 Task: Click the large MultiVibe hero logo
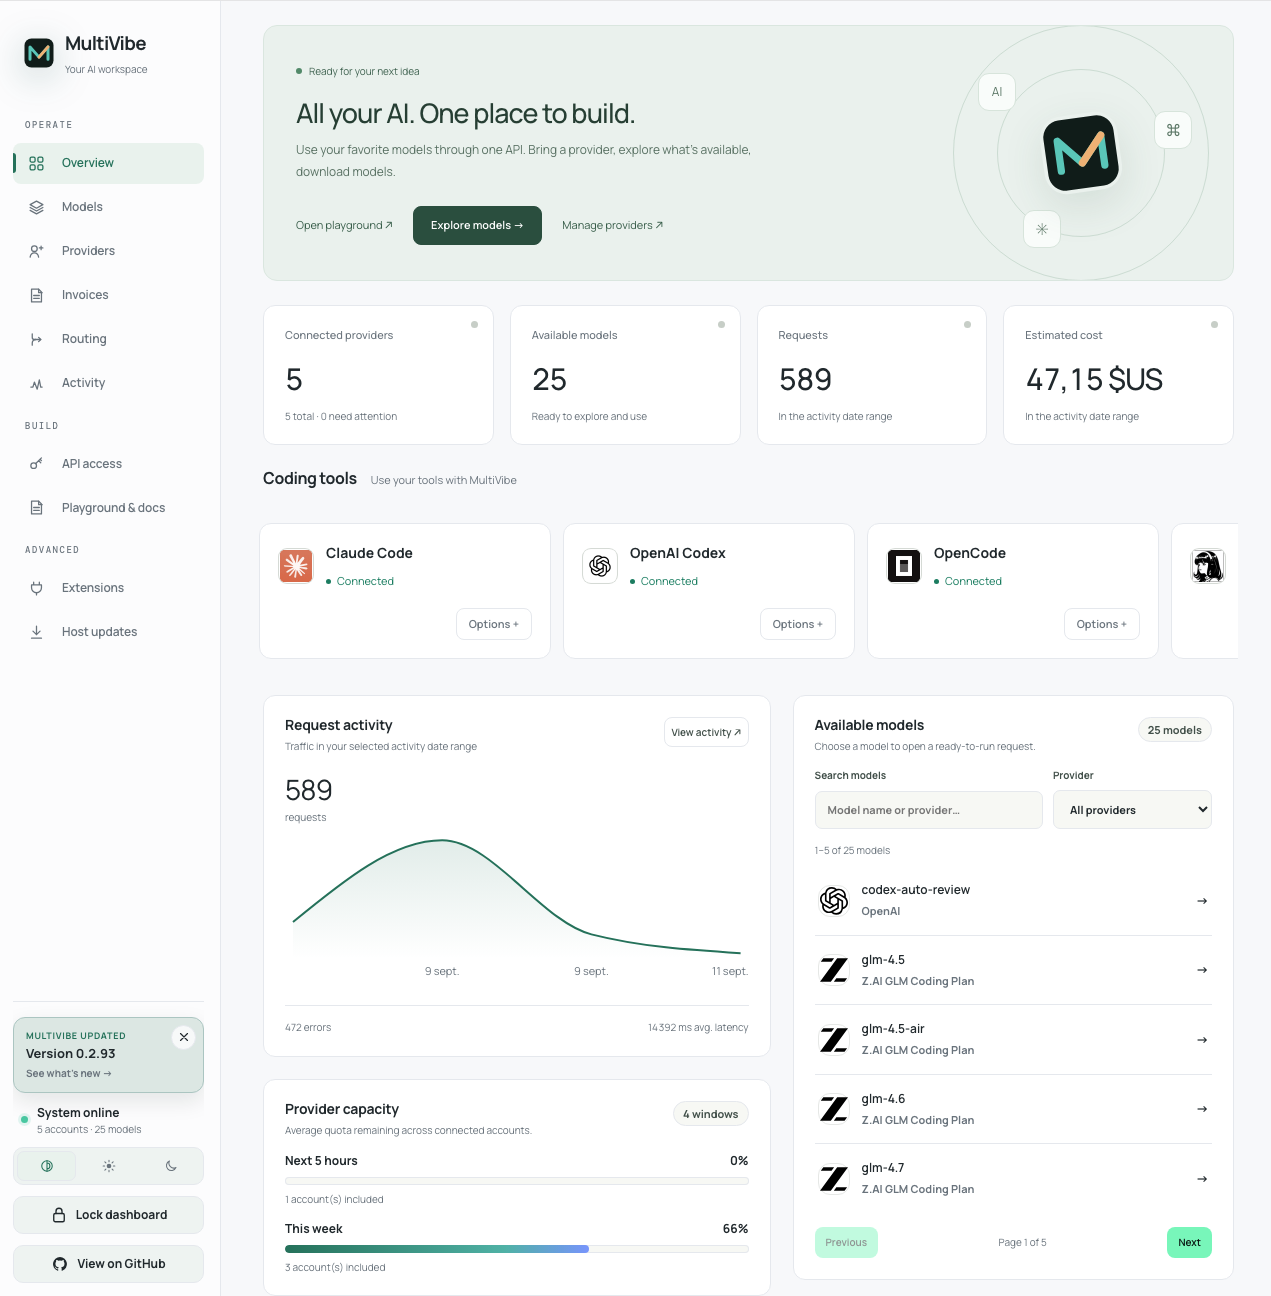coord(1081,153)
